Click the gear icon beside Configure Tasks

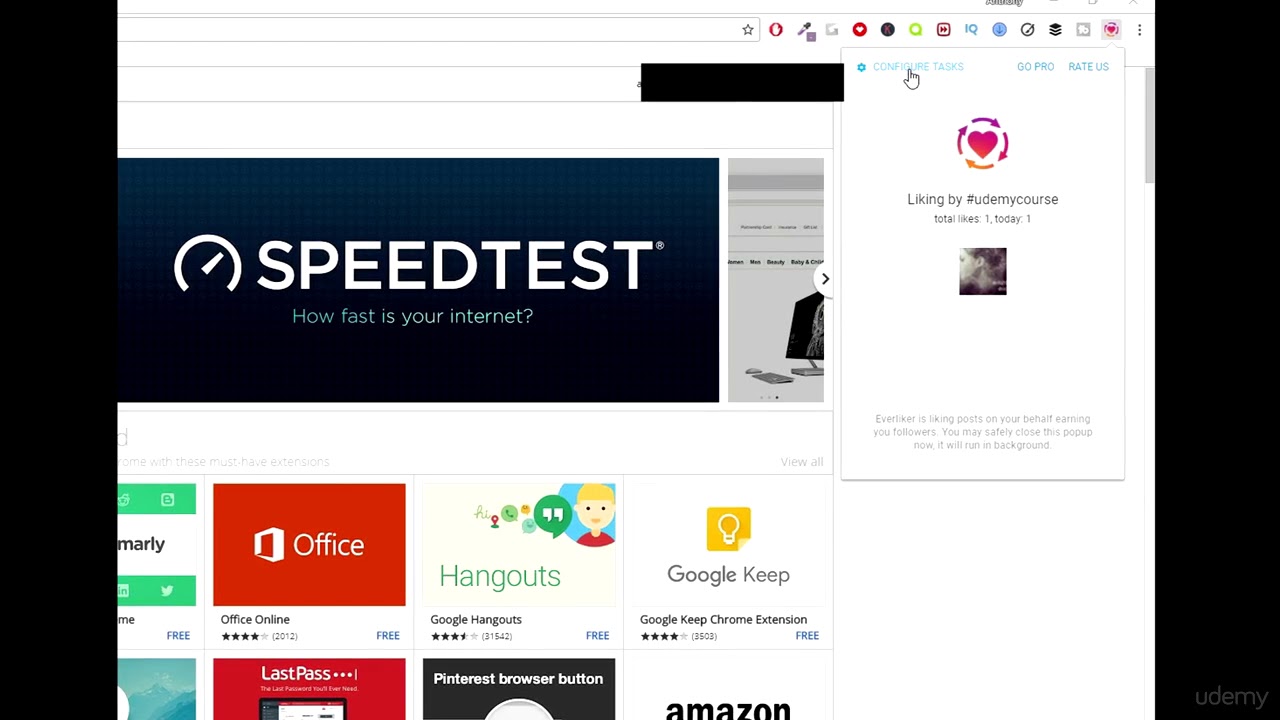[862, 67]
